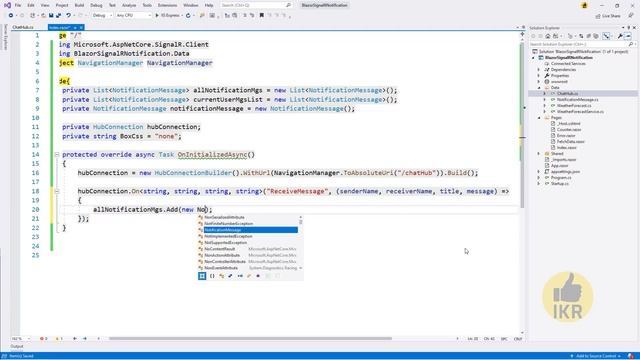This screenshot has height=360, width=640.
Task: Open the View menu
Action: (45, 5)
